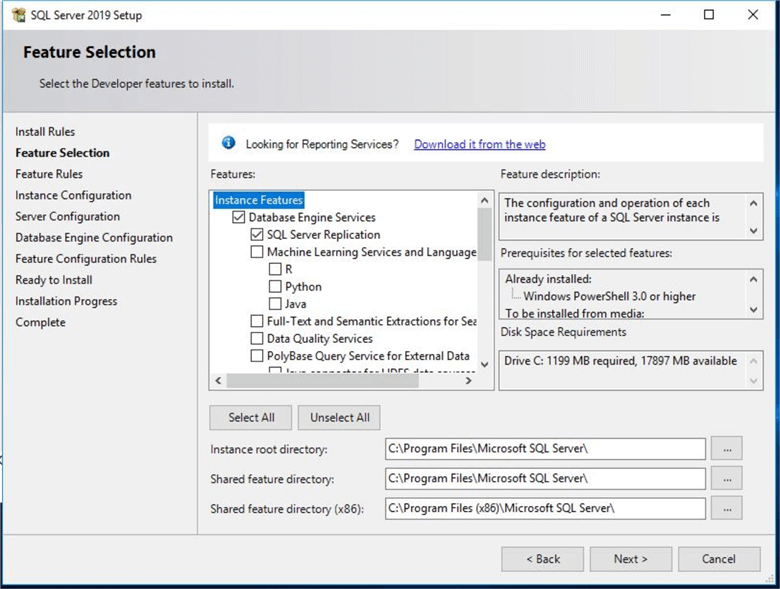780x589 pixels.
Task: Browse for the instance root directory
Action: tap(726, 449)
